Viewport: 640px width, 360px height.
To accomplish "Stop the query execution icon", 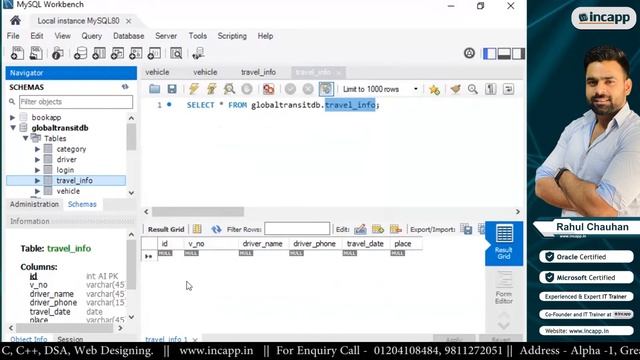I will [247, 89].
